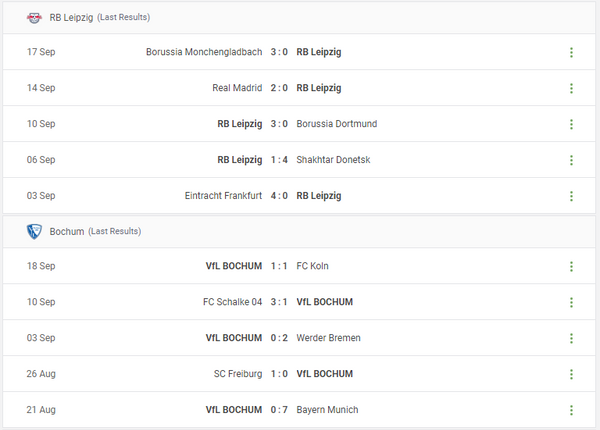
Task: Open three-dot menu for Real Madrid match
Action: [x=571, y=88]
